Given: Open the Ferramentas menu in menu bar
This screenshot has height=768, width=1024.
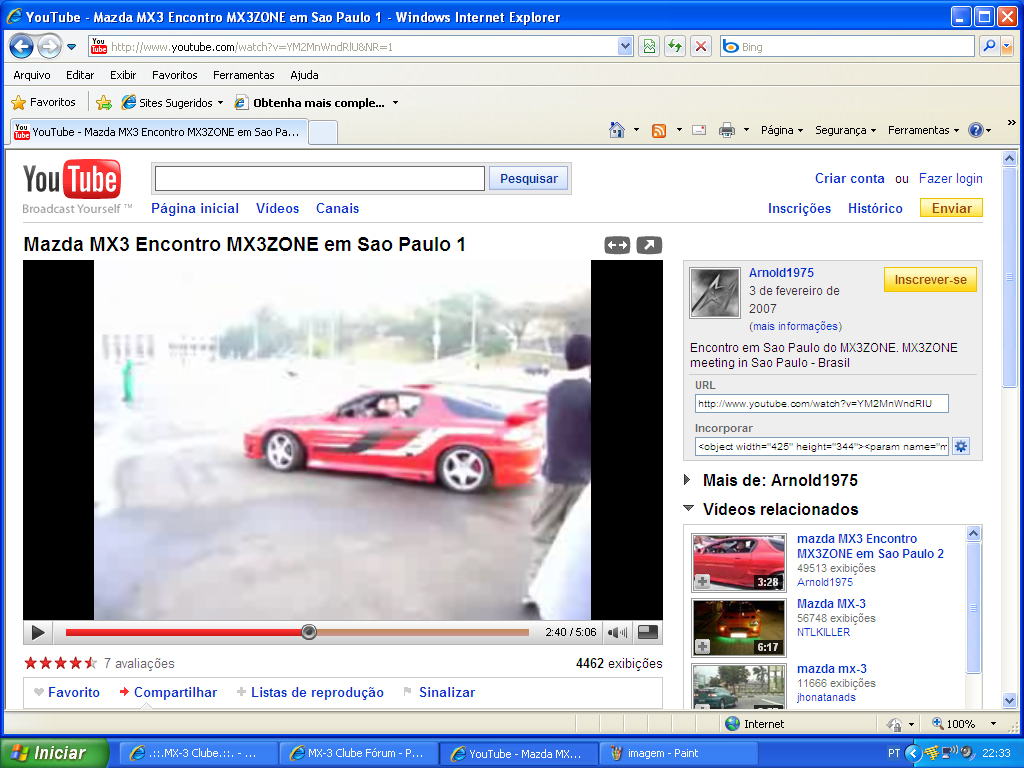Looking at the screenshot, I should coord(243,75).
